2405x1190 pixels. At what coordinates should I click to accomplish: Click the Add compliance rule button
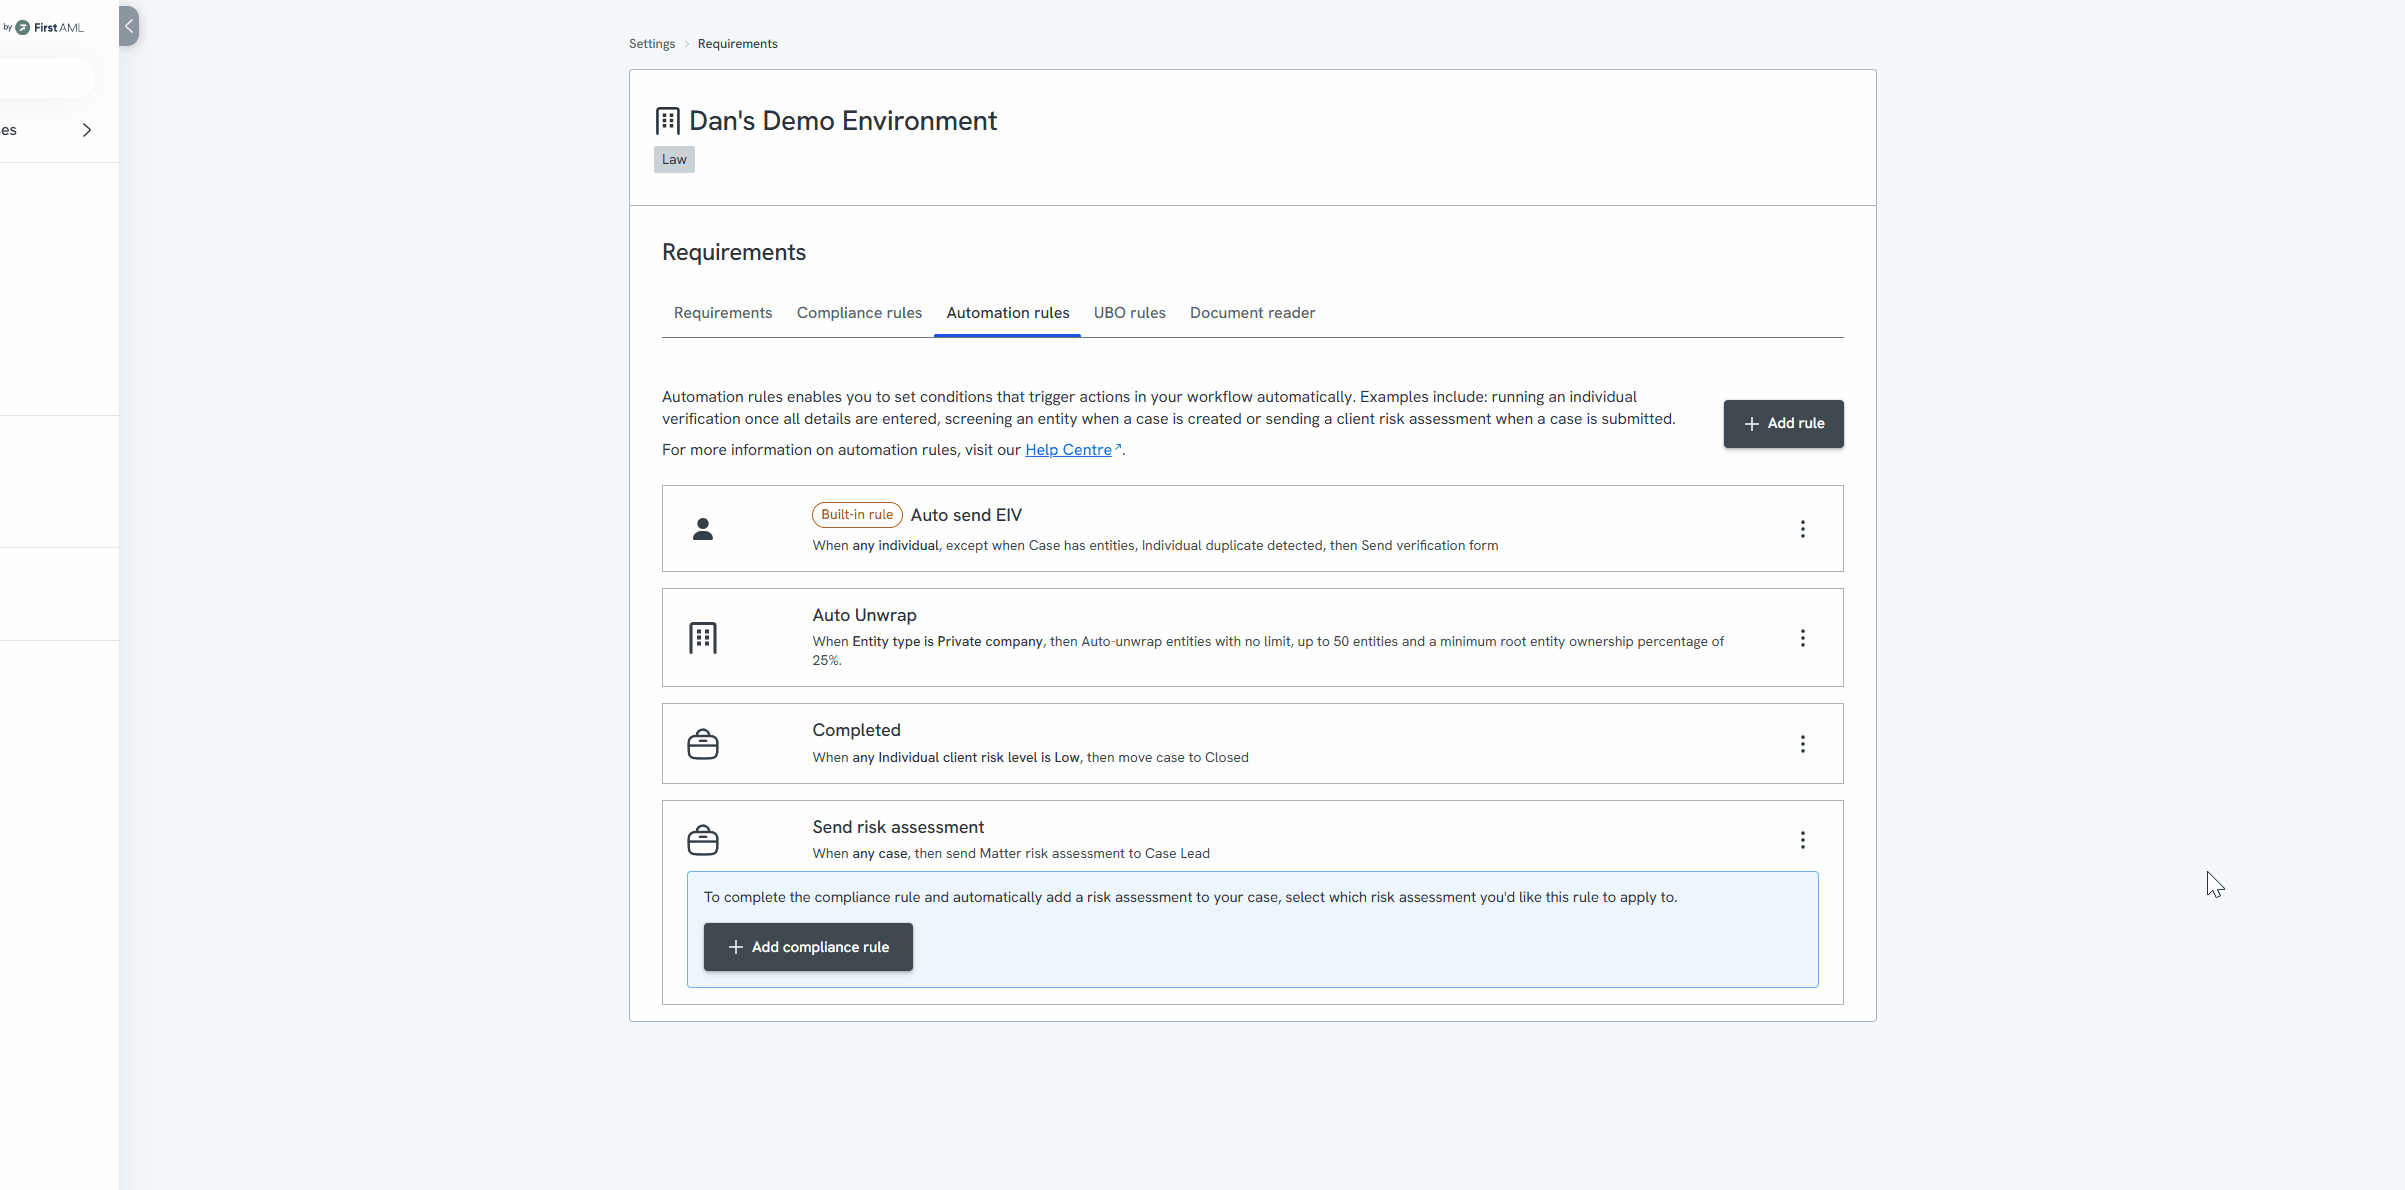[808, 947]
